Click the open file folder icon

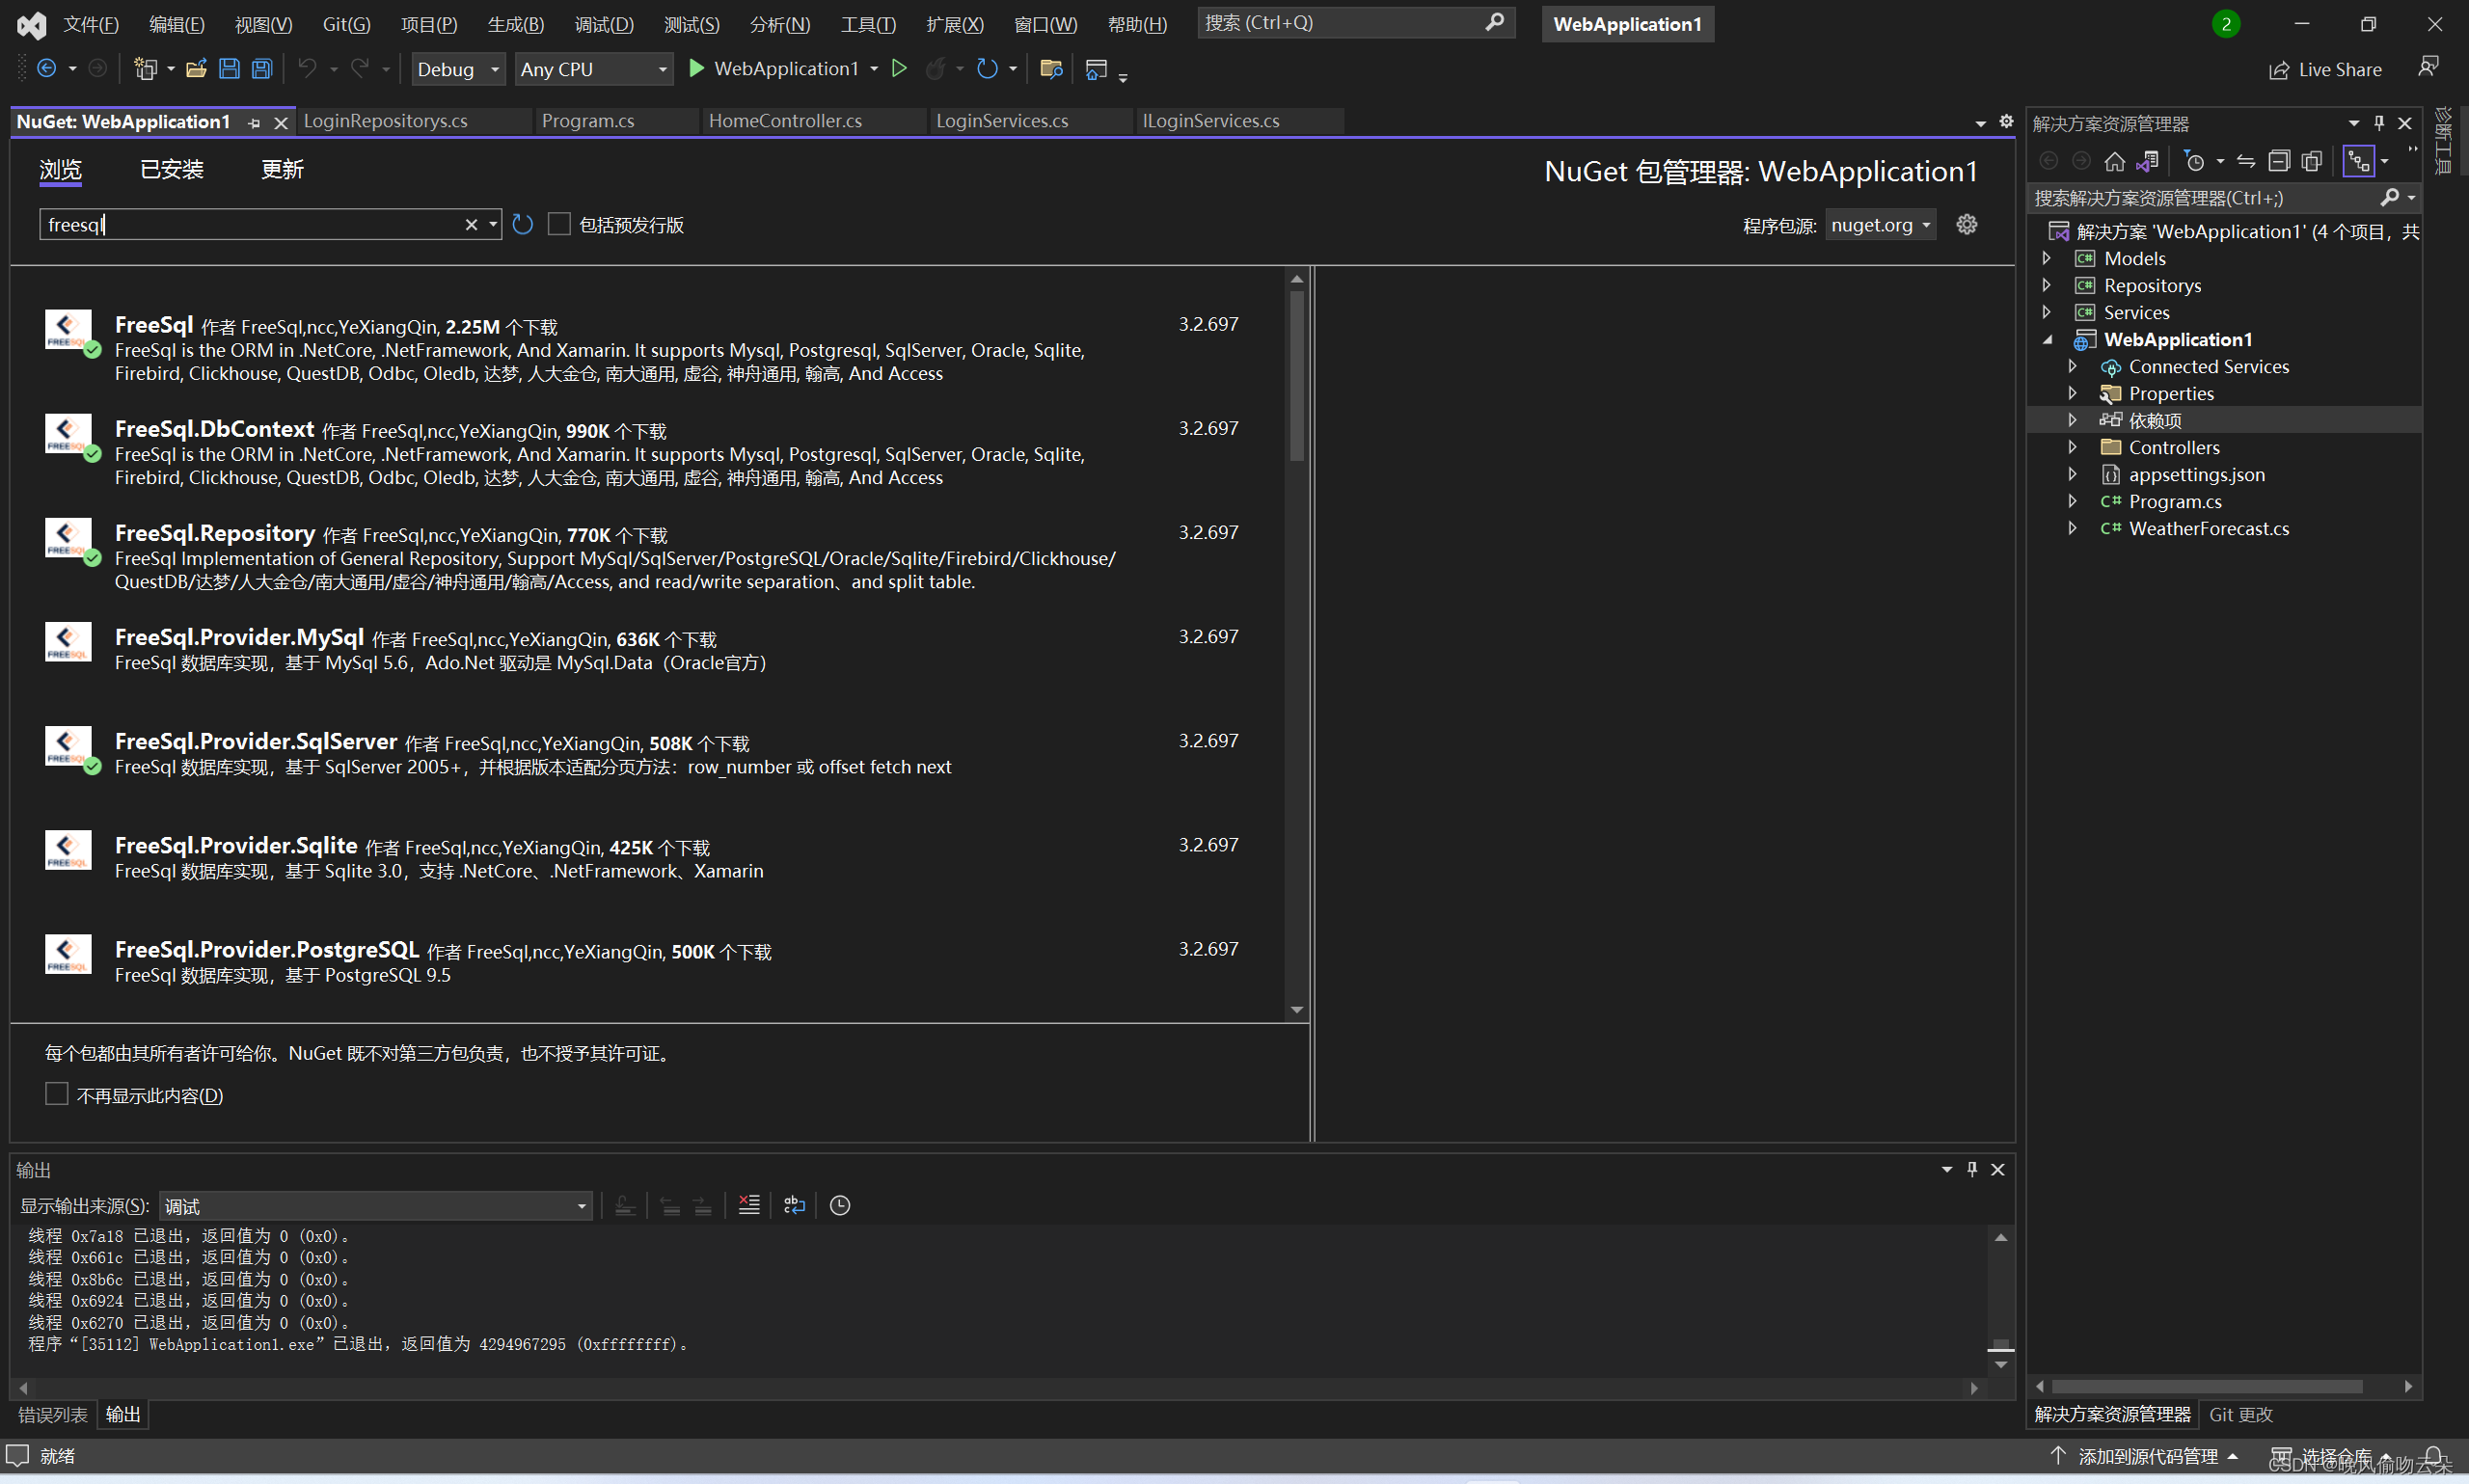196,68
